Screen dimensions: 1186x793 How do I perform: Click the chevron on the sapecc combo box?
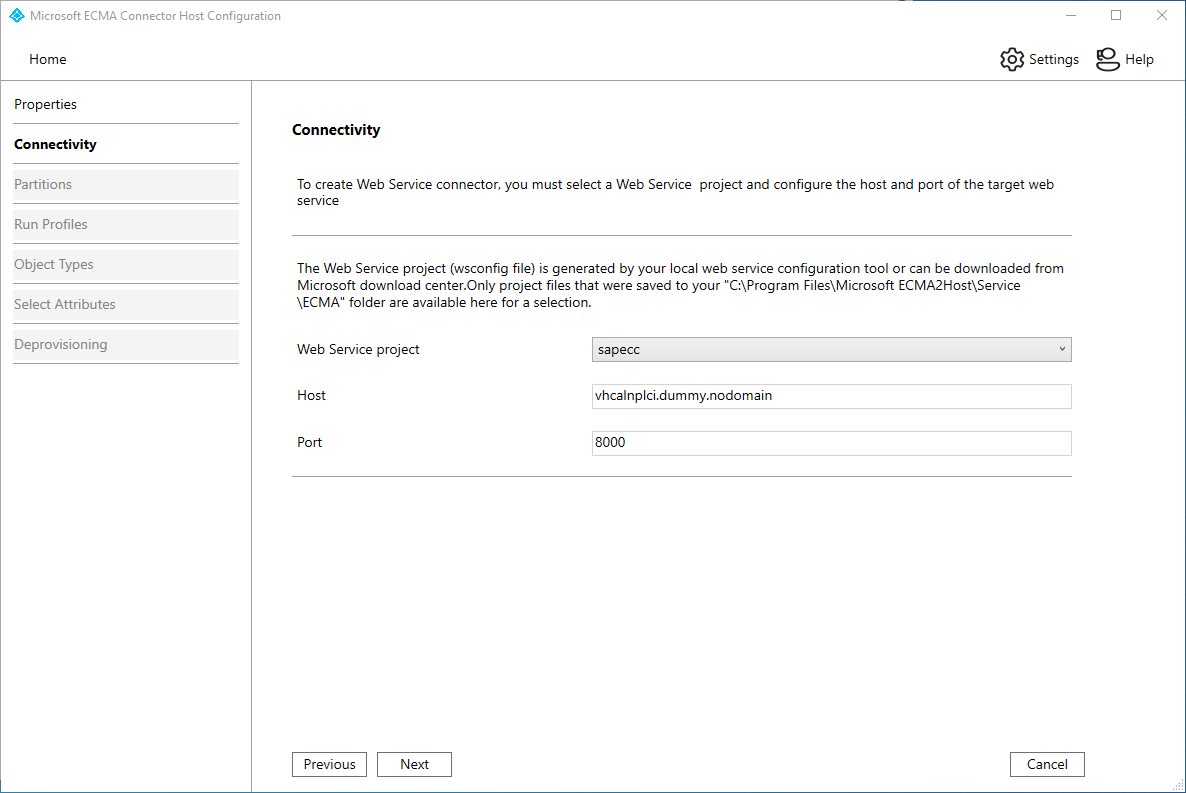tap(1062, 349)
